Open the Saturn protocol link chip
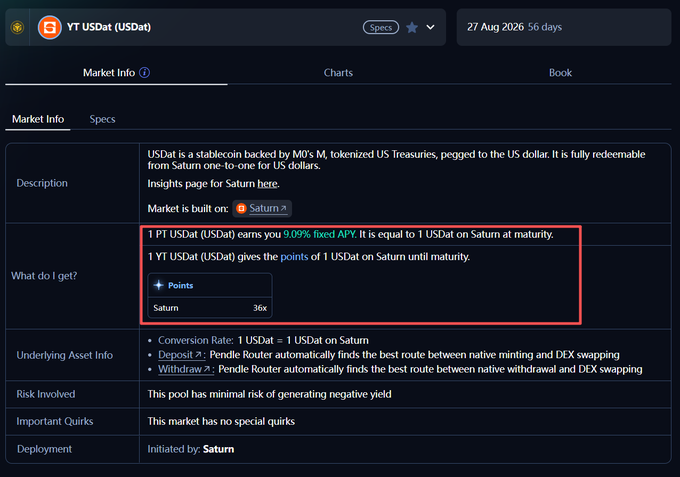 (262, 209)
